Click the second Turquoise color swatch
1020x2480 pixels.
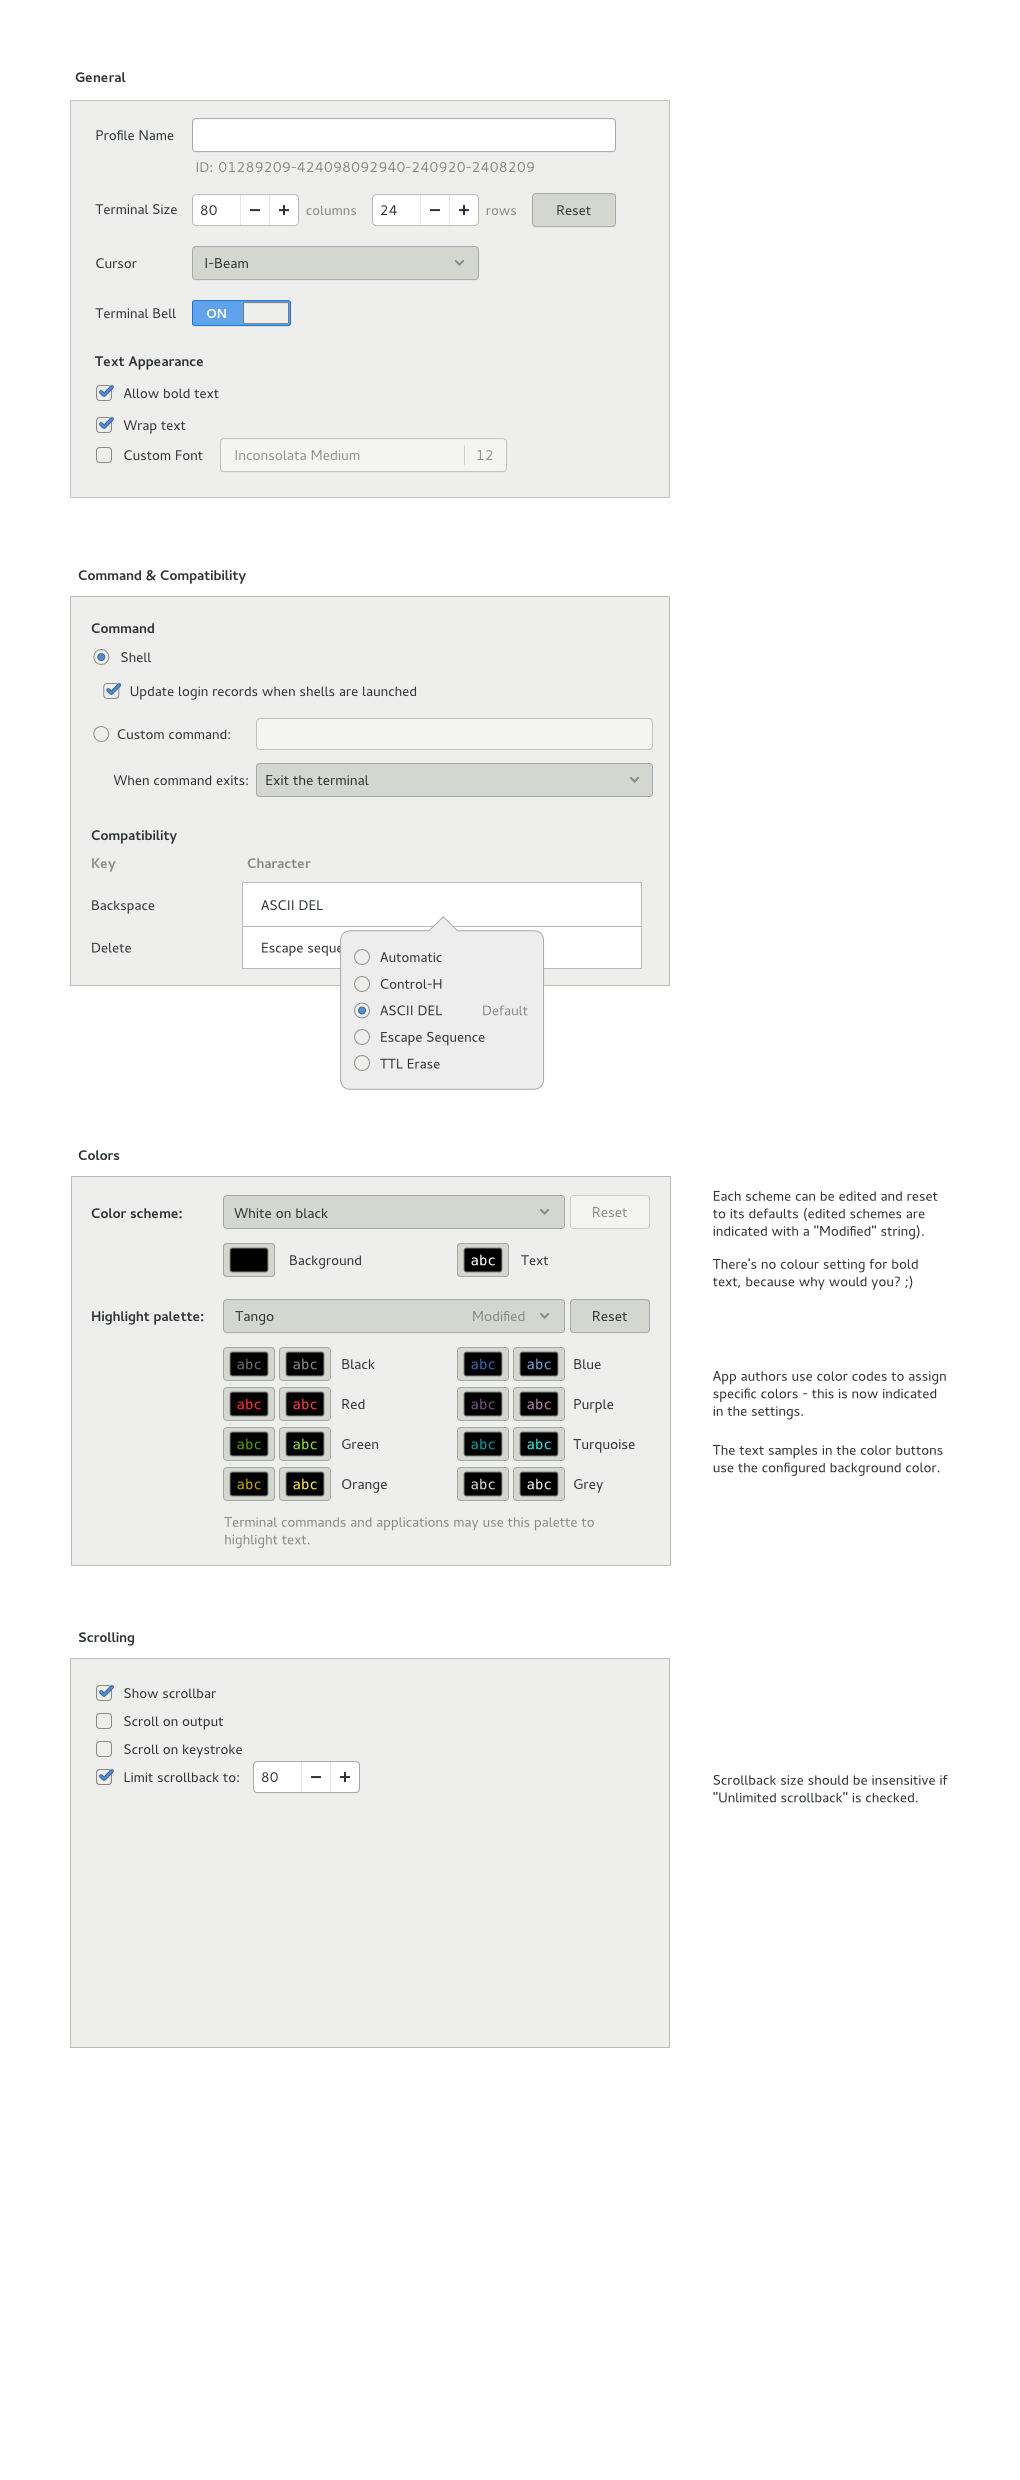click(x=539, y=1444)
